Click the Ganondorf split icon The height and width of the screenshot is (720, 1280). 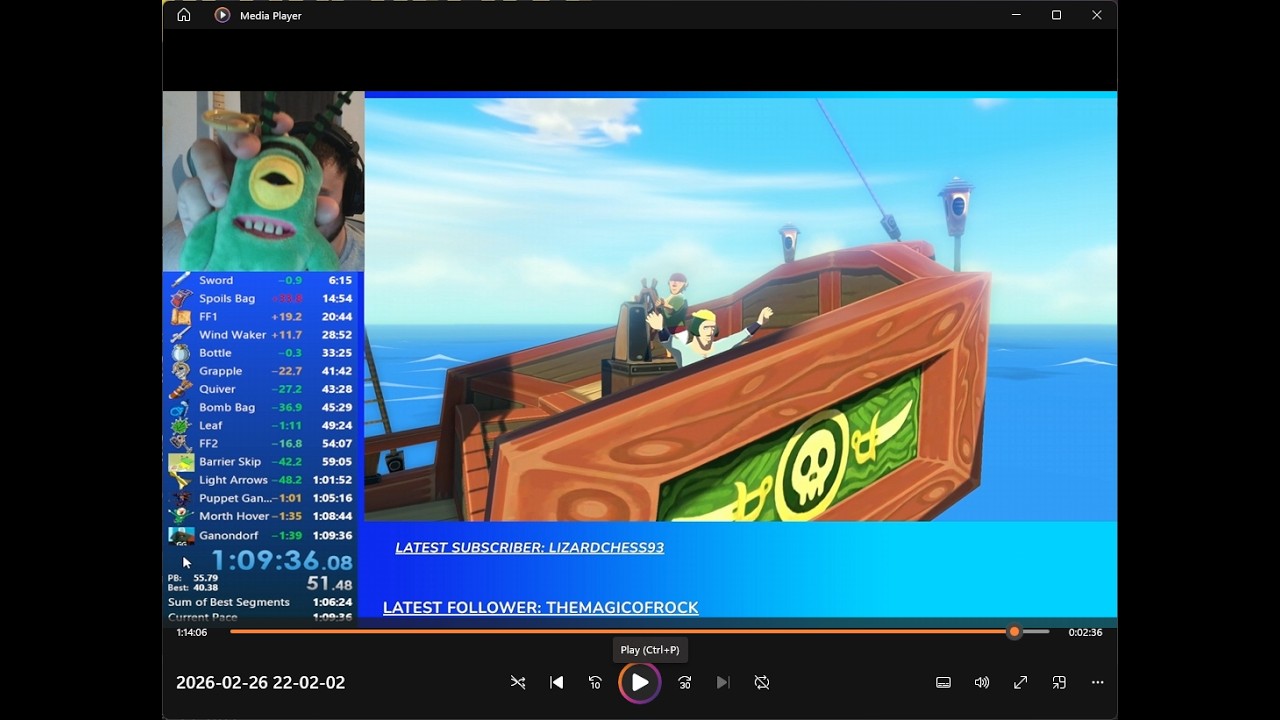click(181, 535)
